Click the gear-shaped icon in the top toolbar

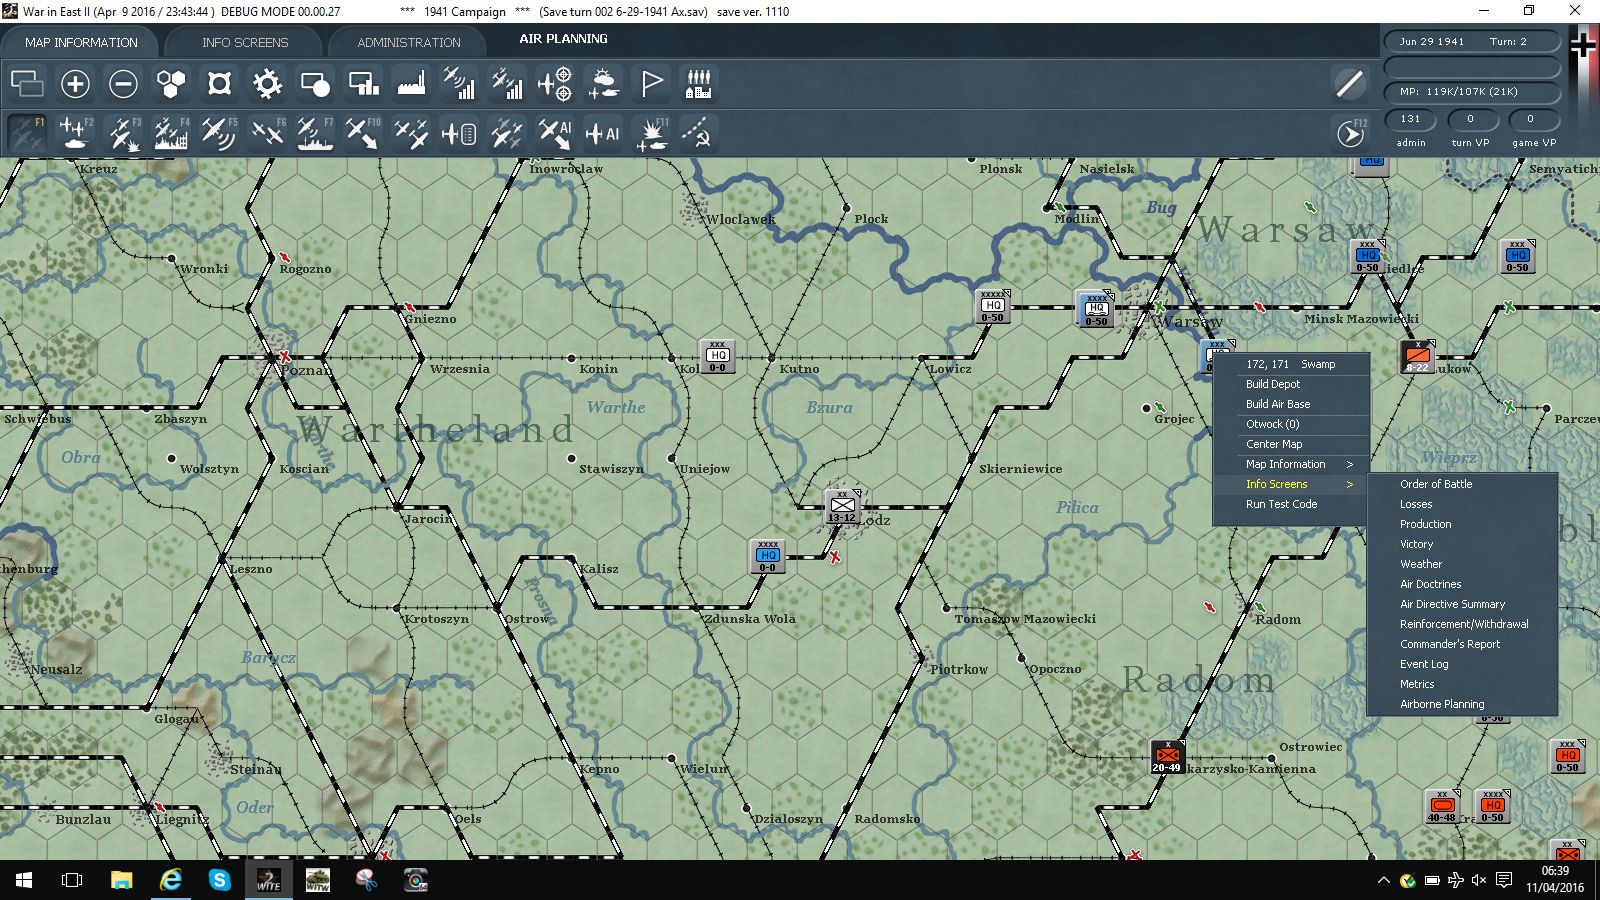click(x=267, y=84)
